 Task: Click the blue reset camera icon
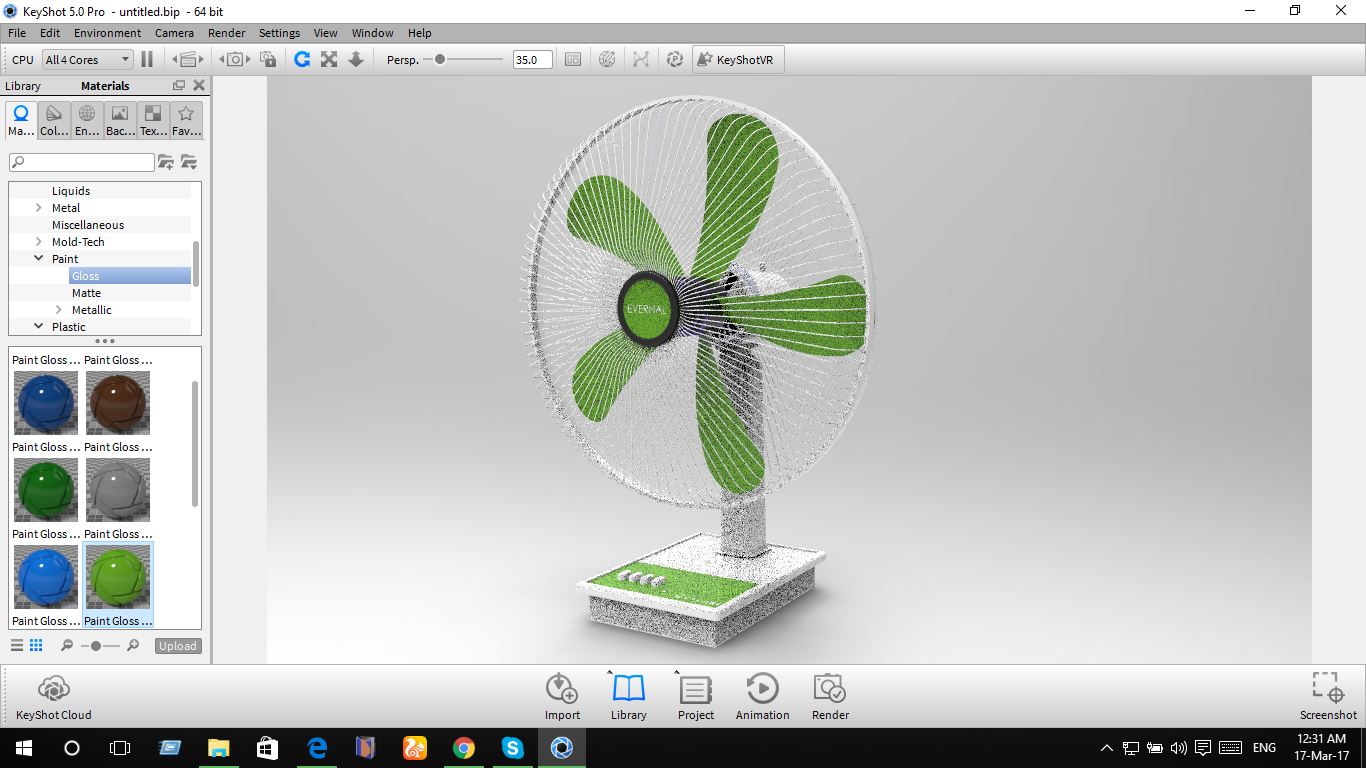click(302, 60)
